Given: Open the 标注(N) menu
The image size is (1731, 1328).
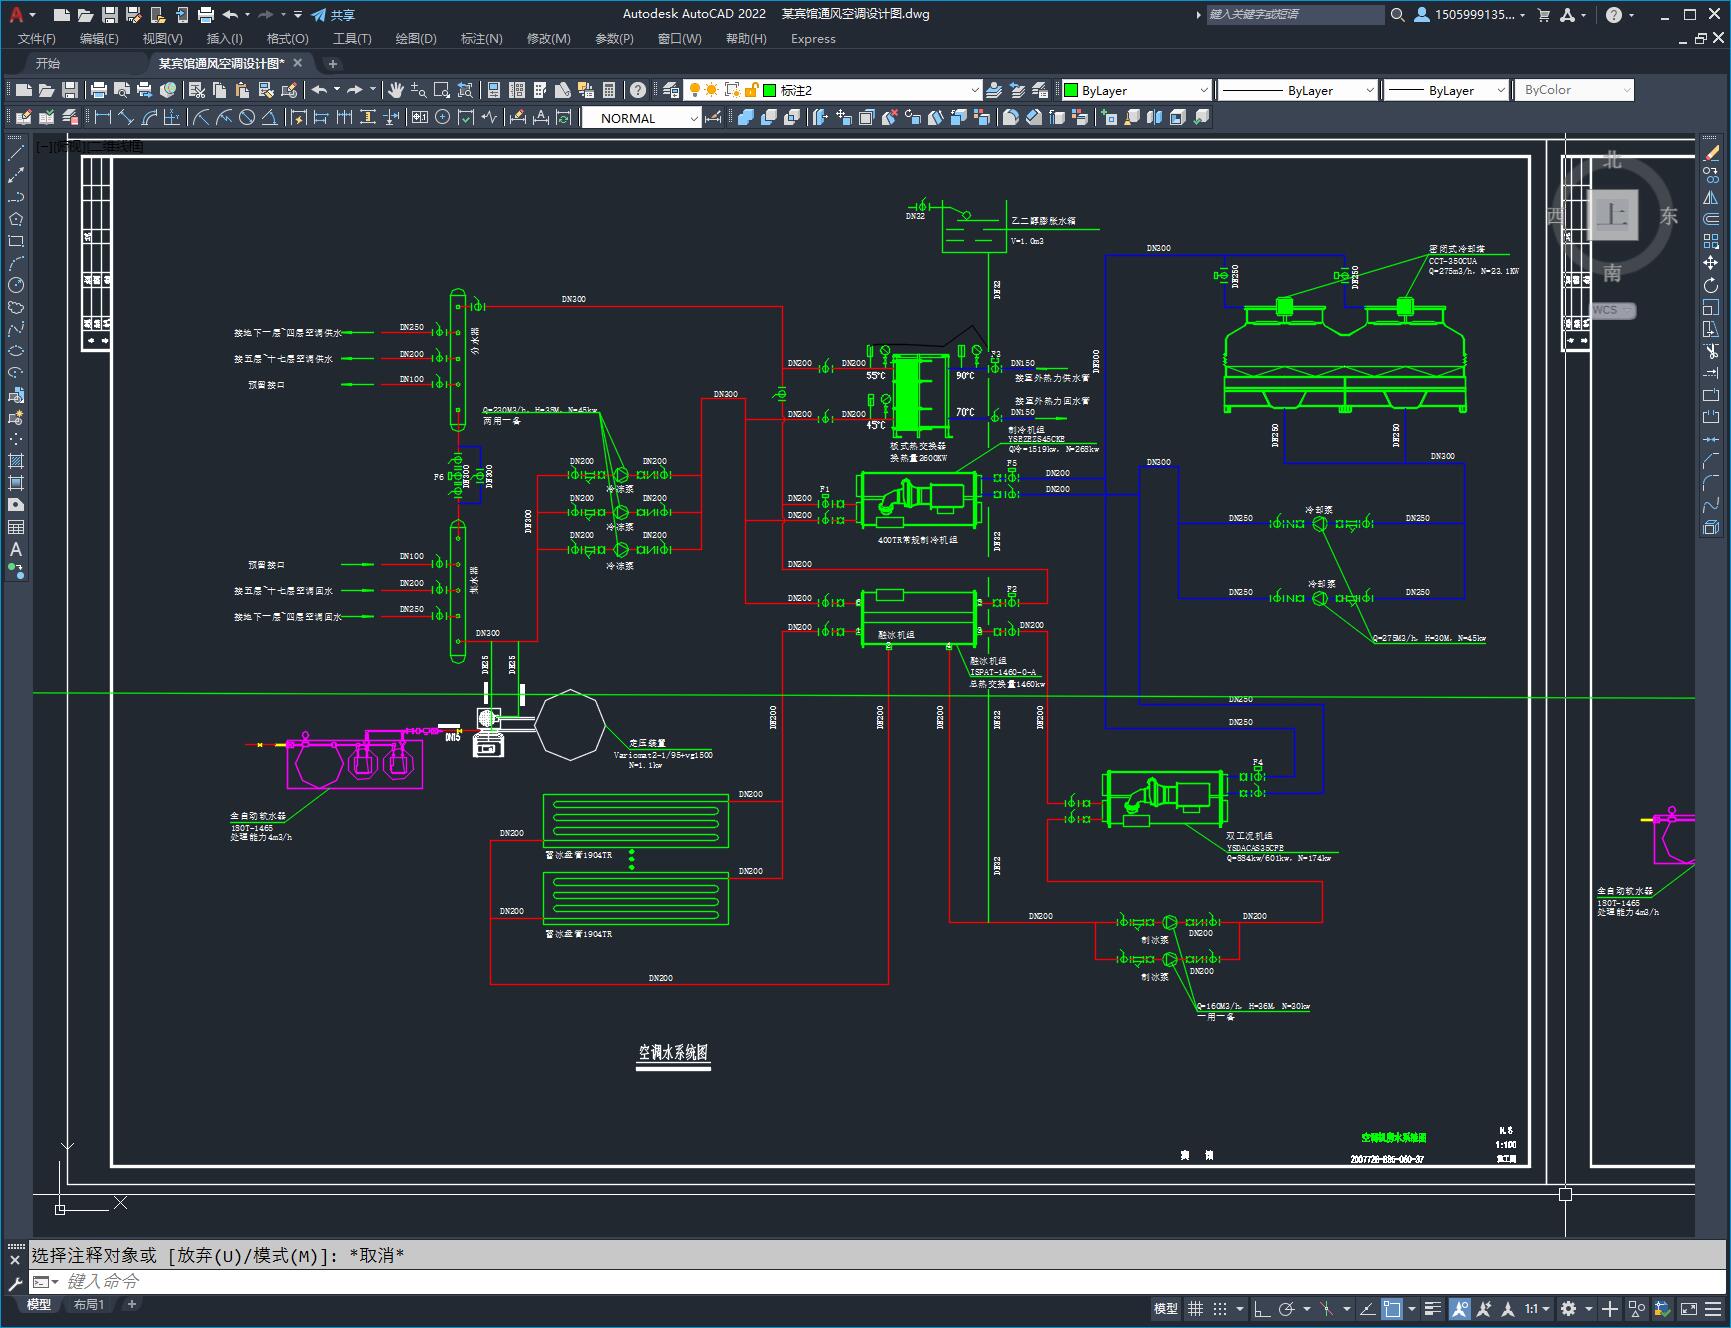Looking at the screenshot, I should (481, 39).
